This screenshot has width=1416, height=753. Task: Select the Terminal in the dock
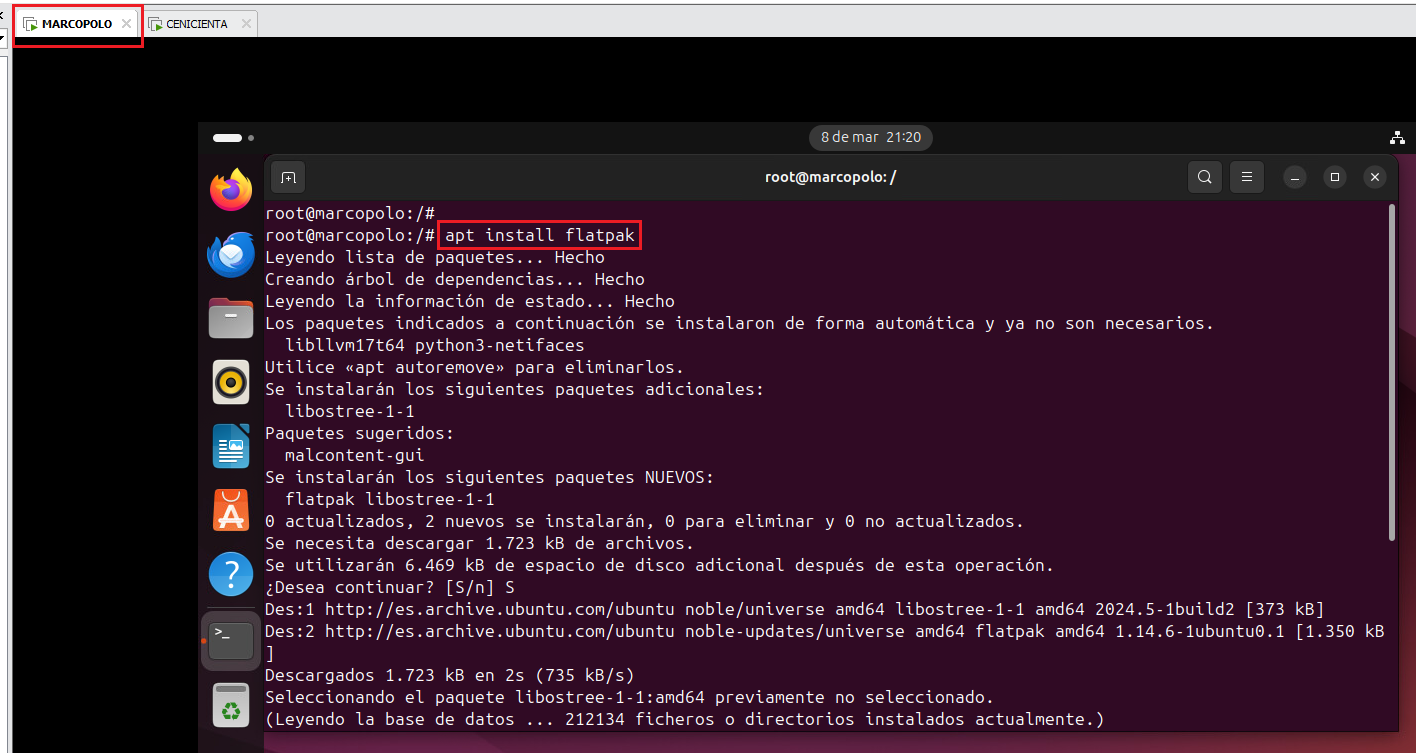[231, 638]
